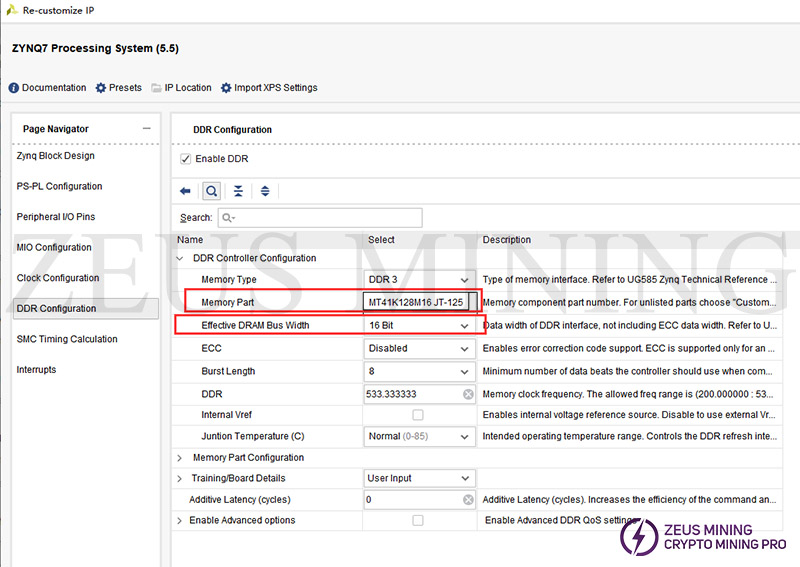Click the back arrow toolbar icon
The image size is (800, 567).
(x=185, y=191)
